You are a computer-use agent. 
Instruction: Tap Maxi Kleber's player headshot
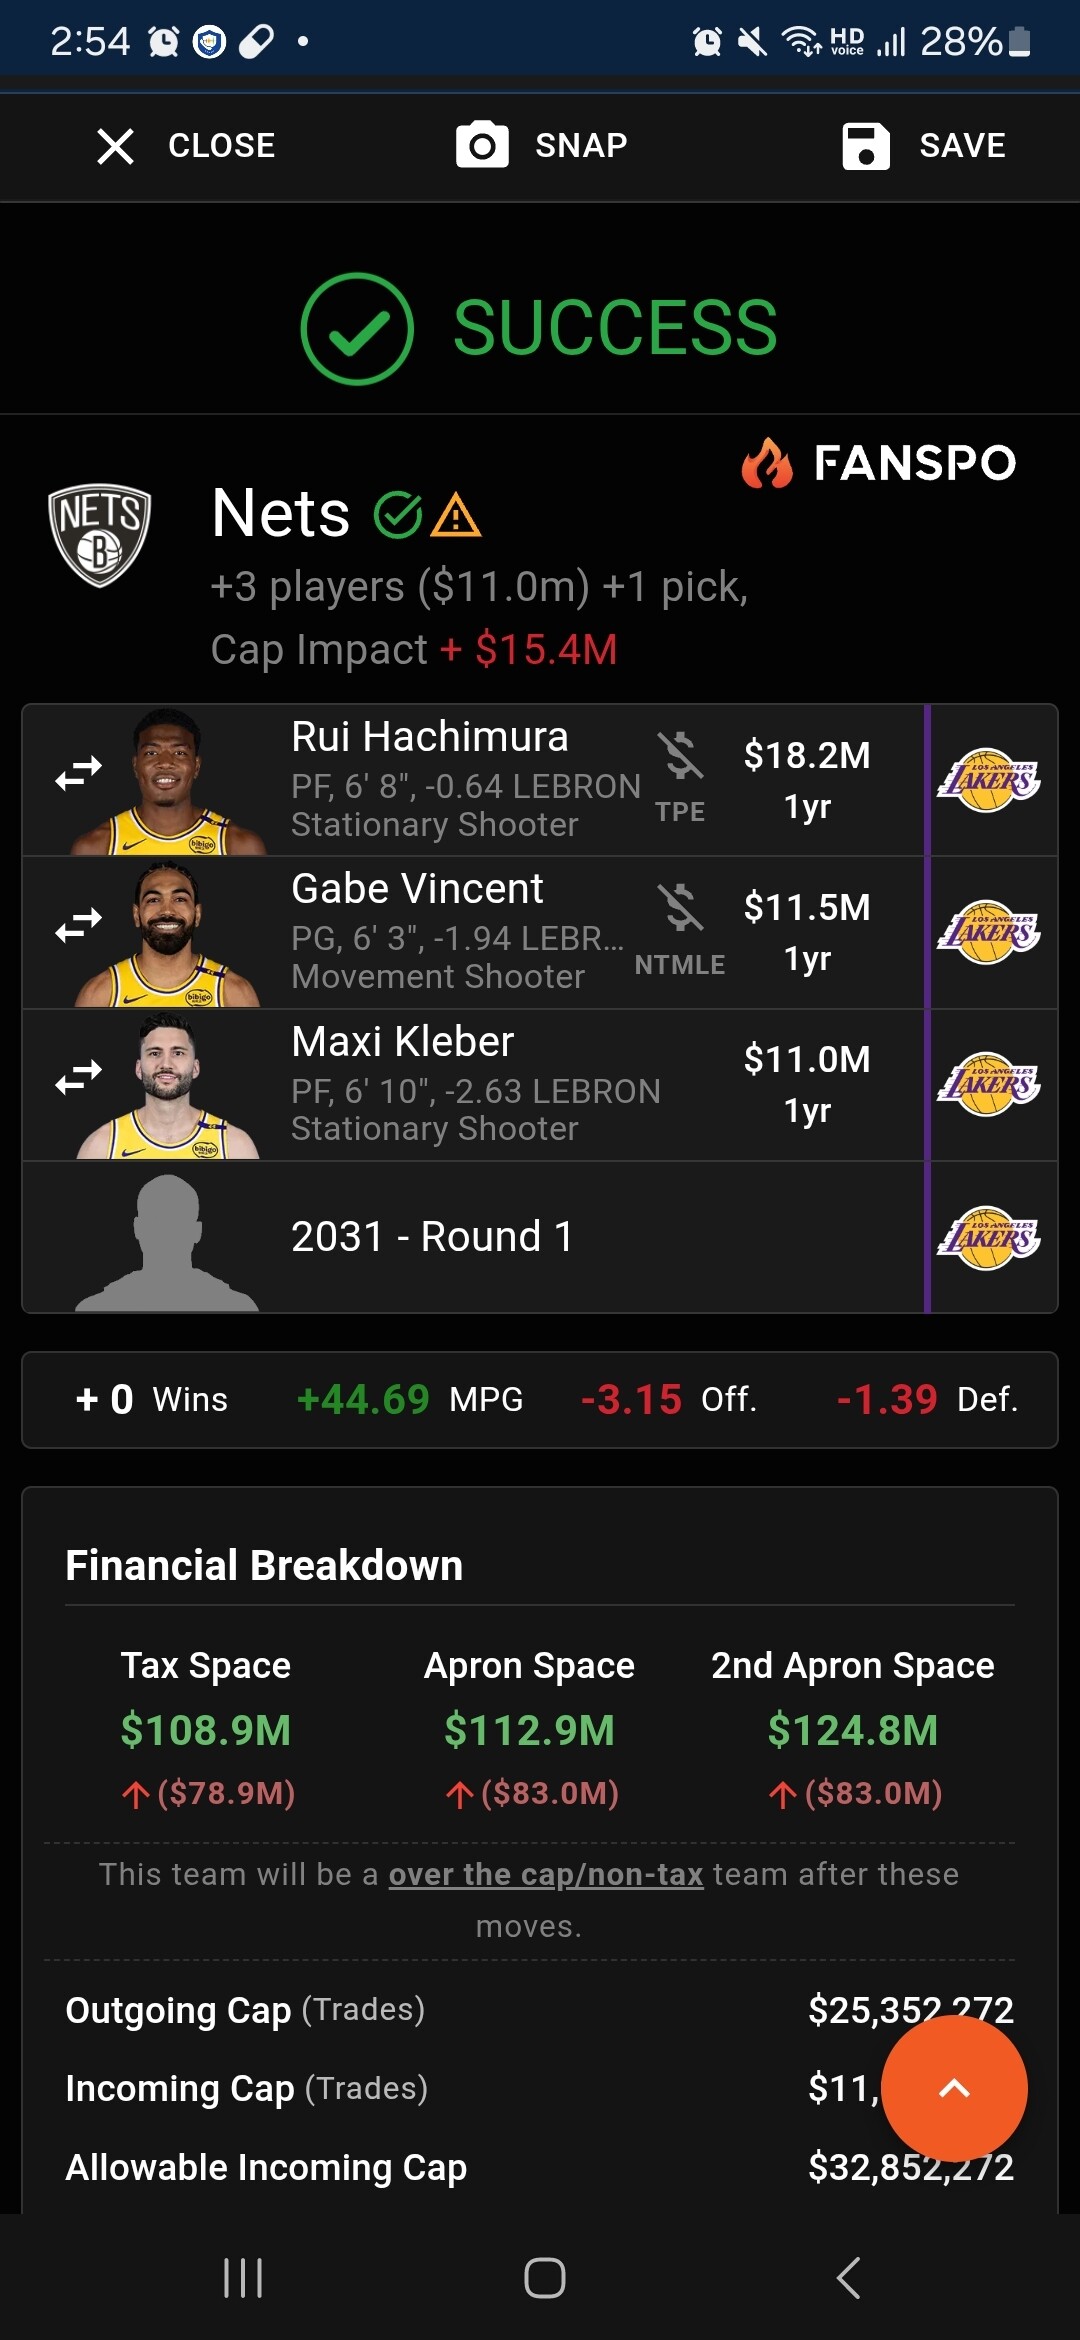168,1086
